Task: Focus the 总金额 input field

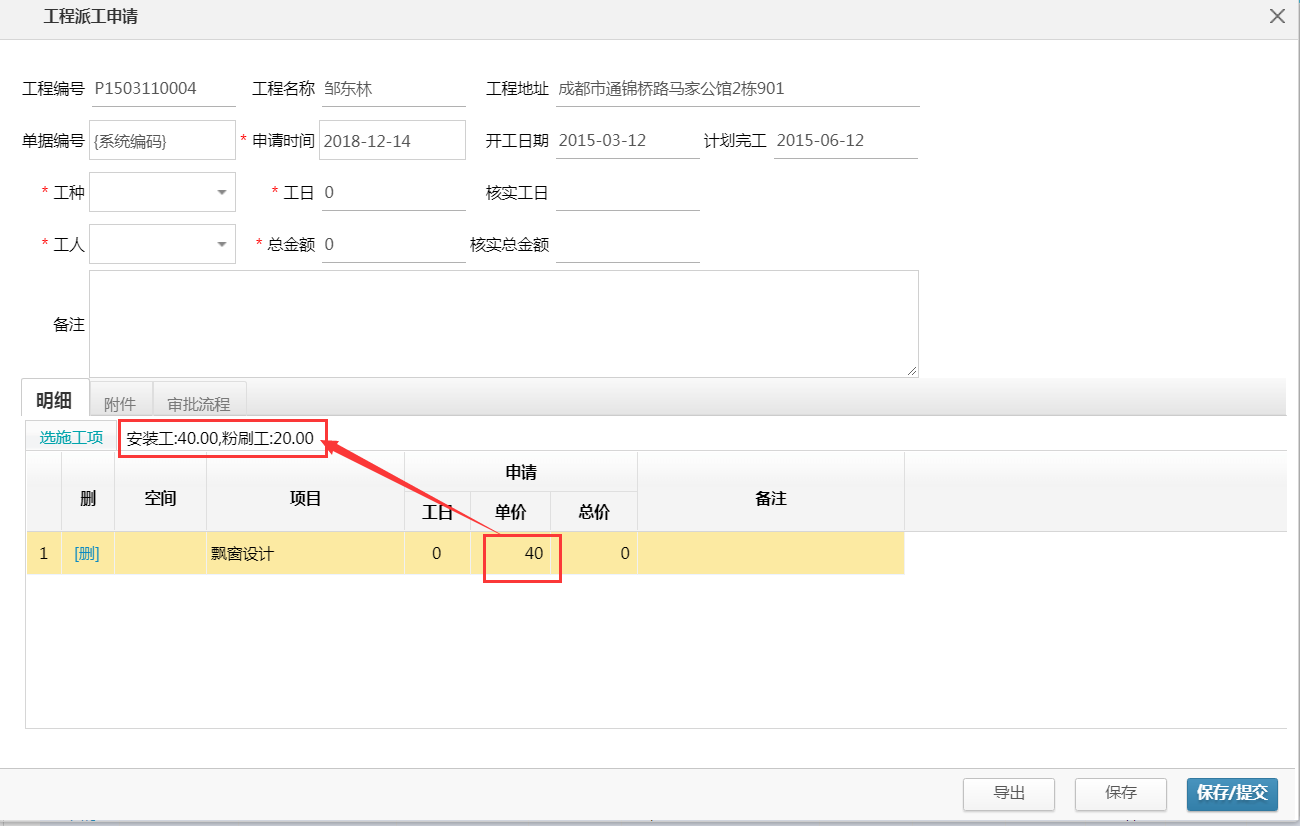Action: (392, 245)
